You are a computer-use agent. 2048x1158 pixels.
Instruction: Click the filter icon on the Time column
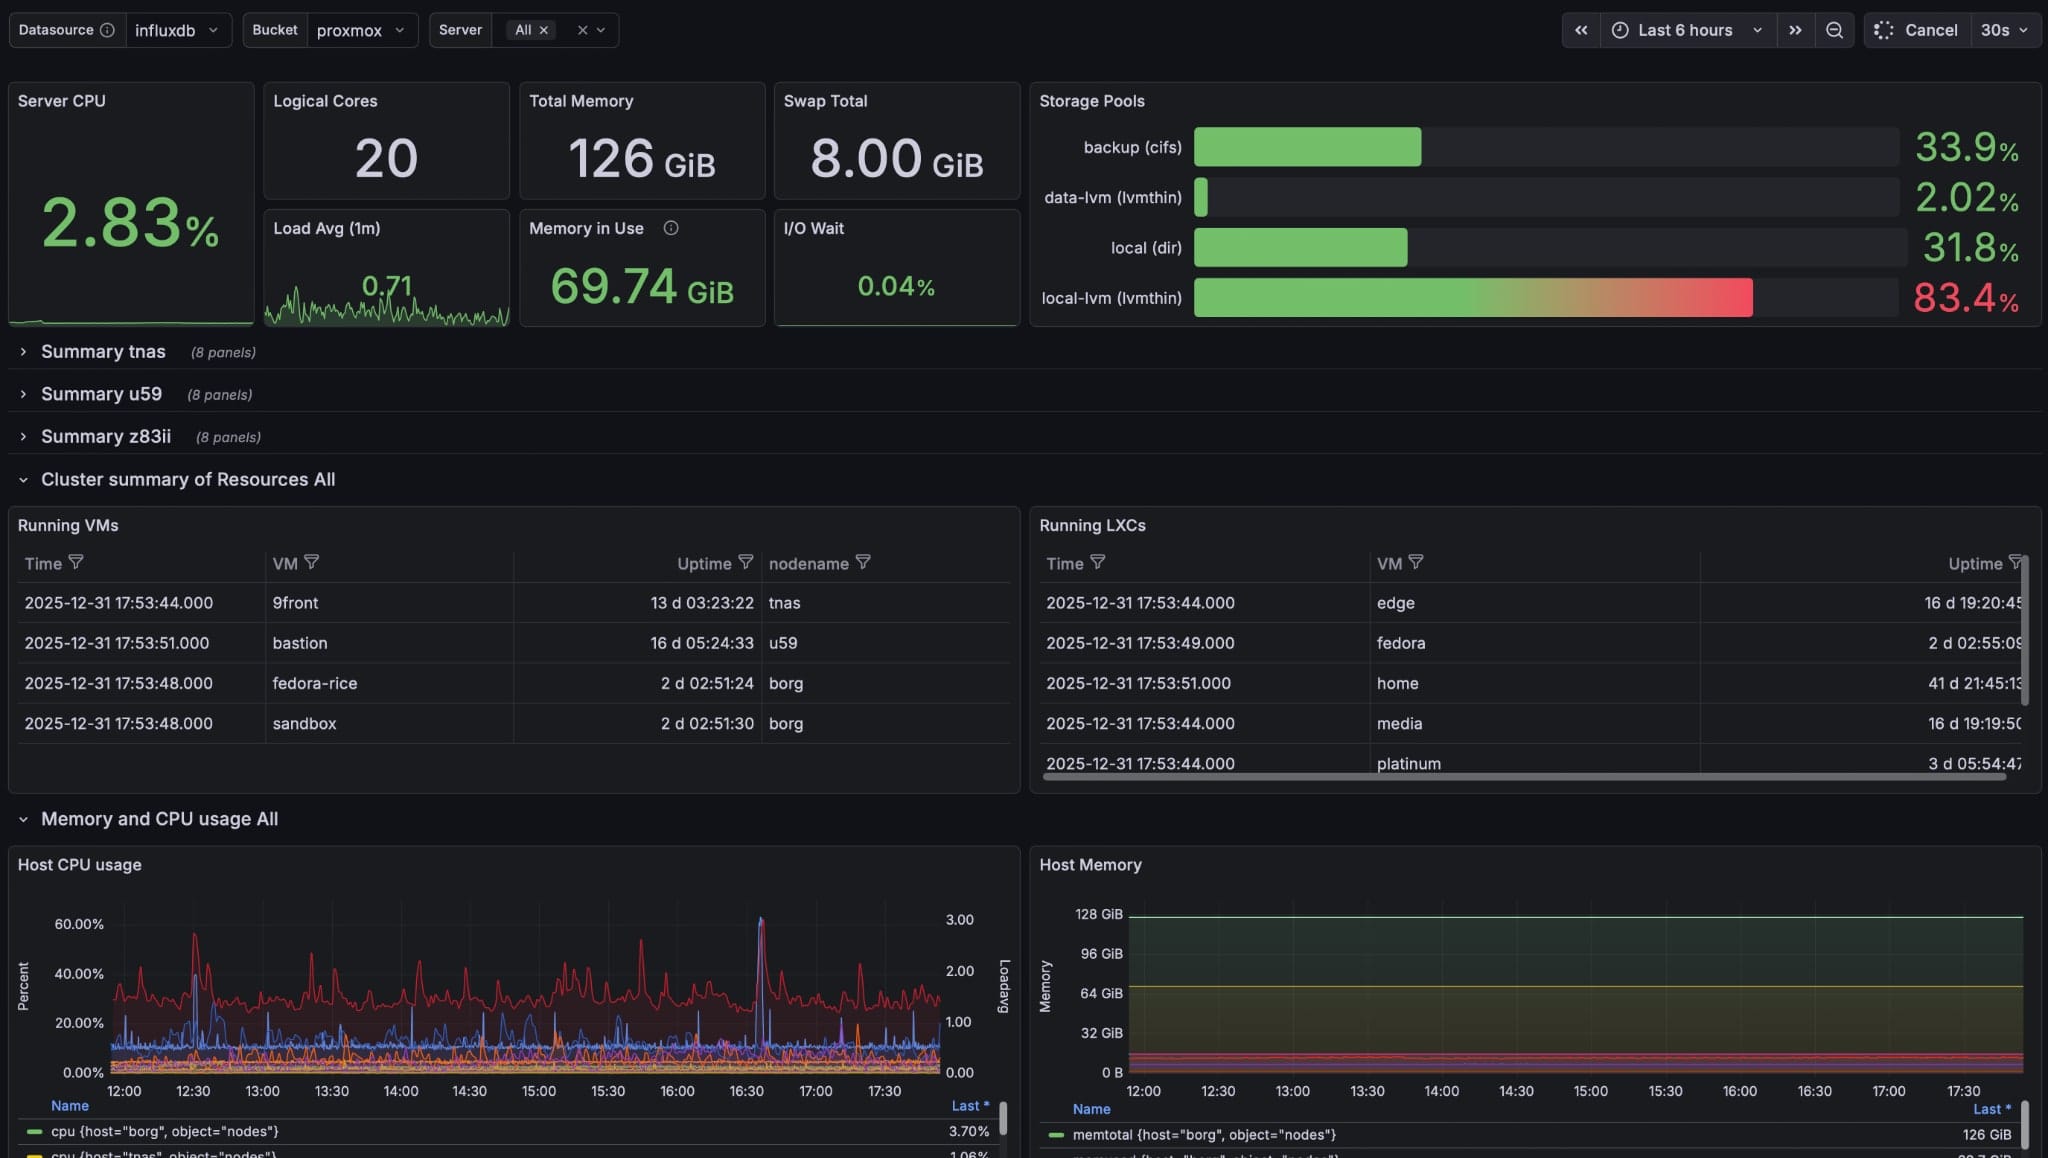[x=77, y=562]
